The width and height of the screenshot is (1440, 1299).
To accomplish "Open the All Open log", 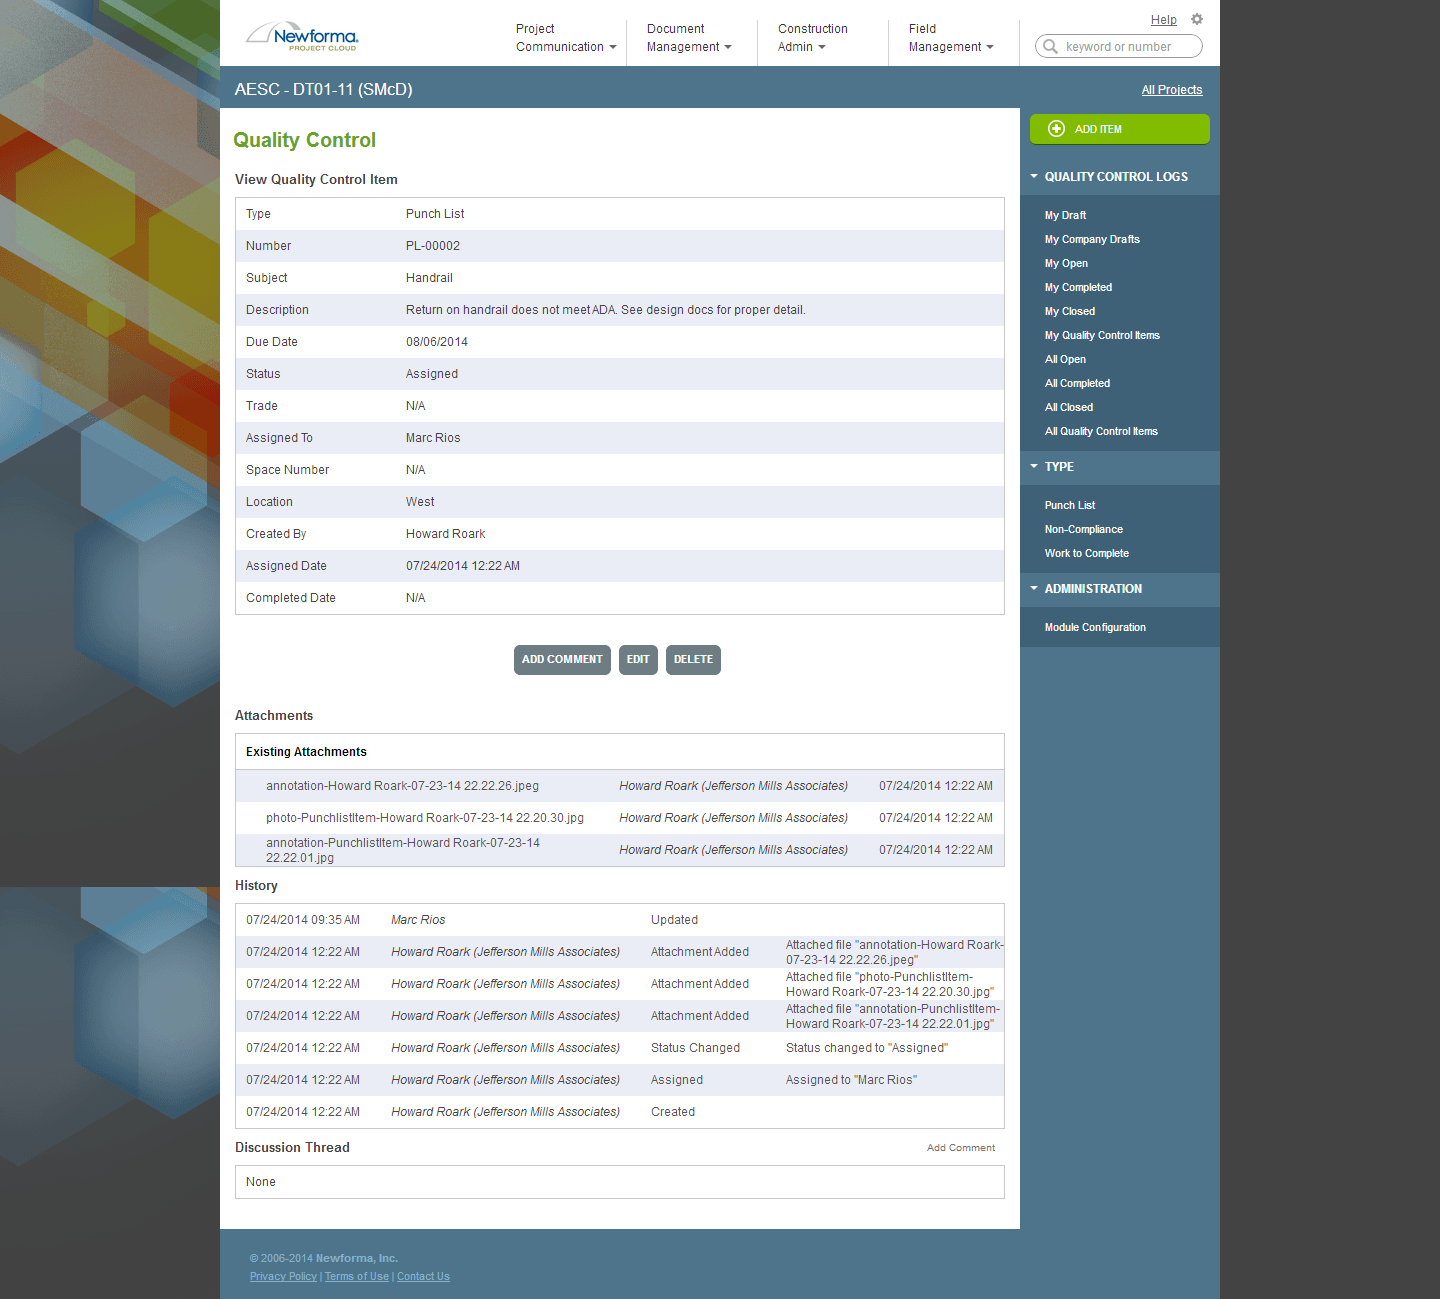I will click(1065, 359).
